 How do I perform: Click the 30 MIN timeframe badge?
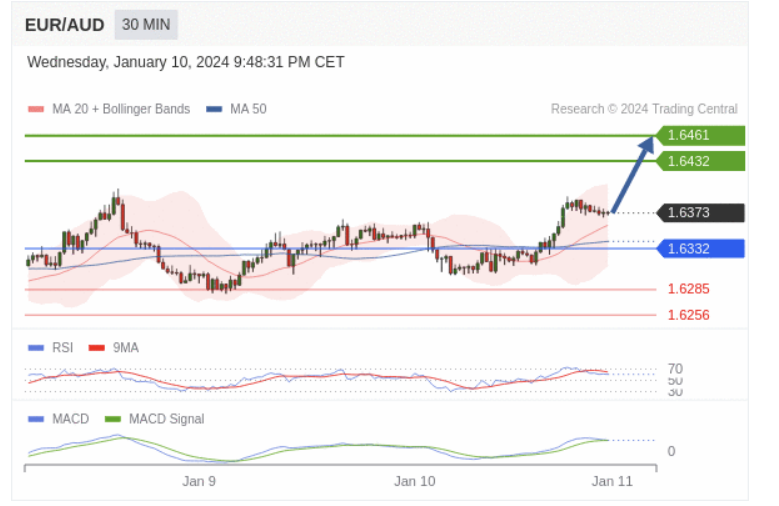coord(146,24)
